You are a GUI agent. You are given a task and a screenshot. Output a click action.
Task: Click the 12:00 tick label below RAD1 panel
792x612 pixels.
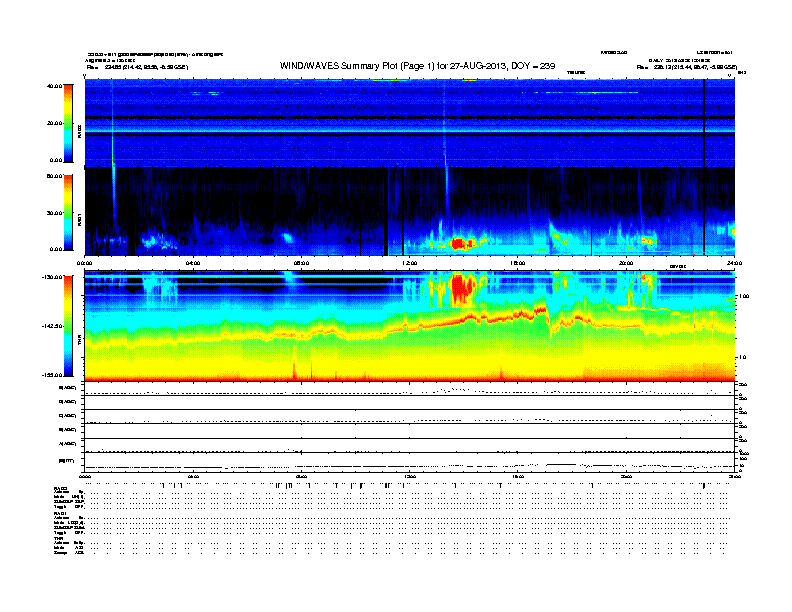[x=409, y=263]
